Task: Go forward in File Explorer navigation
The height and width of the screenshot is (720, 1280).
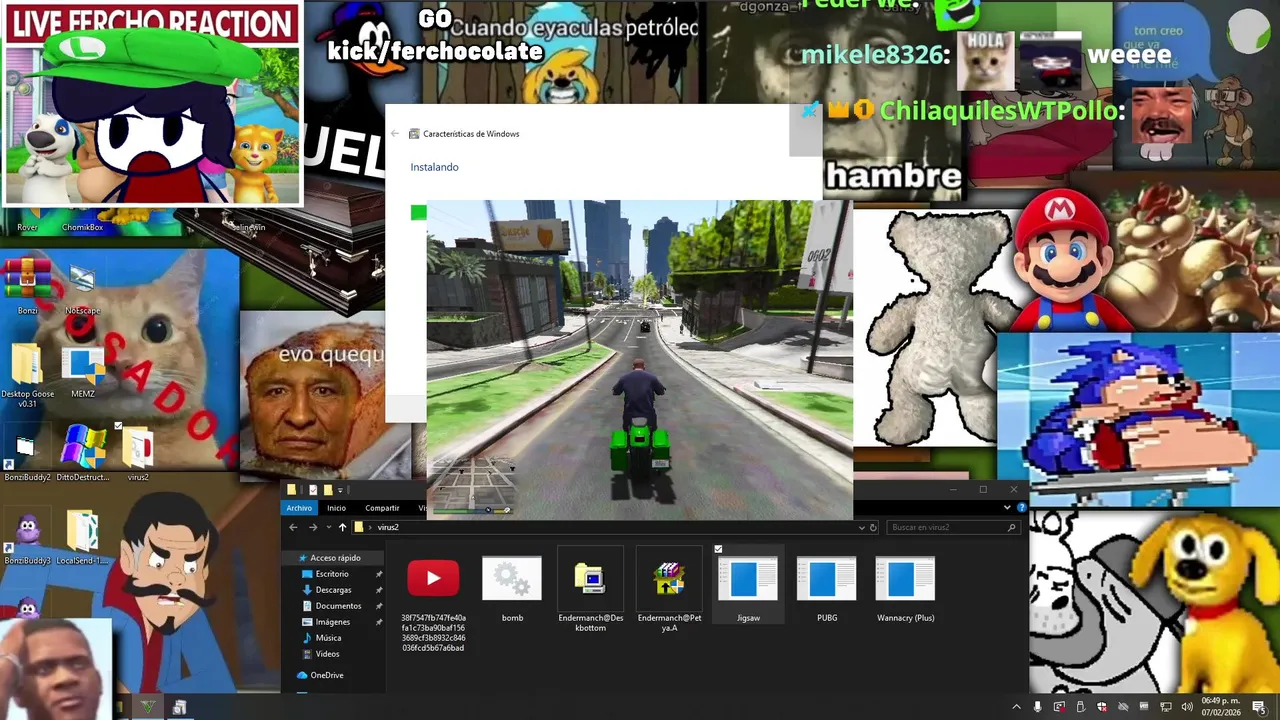Action: pos(312,527)
